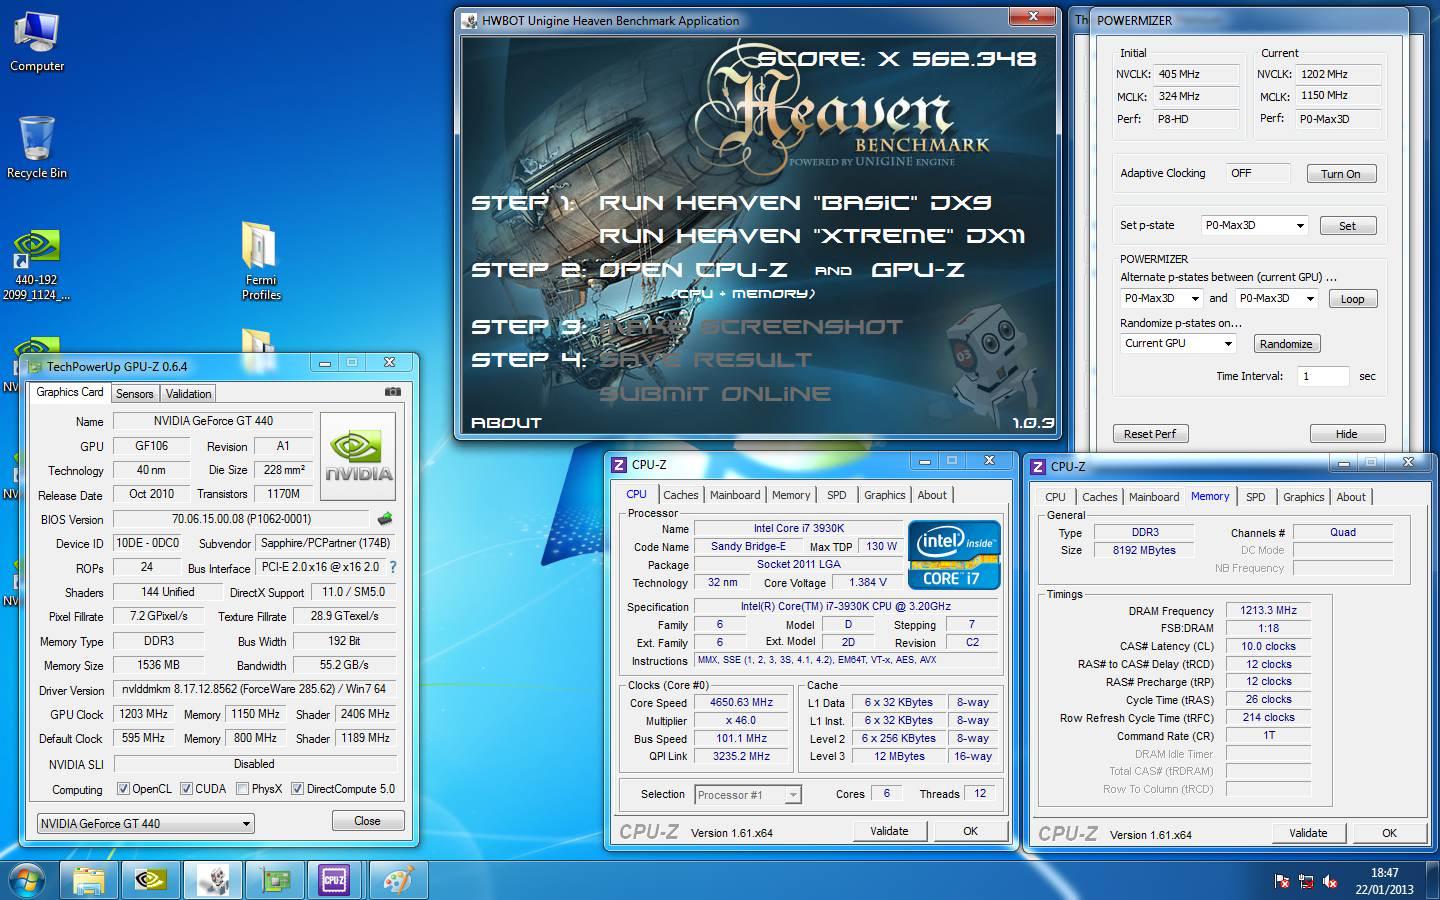Switch to the Sensors tab in GPU-Z
Screen dimensions: 1440x900
[x=134, y=394]
